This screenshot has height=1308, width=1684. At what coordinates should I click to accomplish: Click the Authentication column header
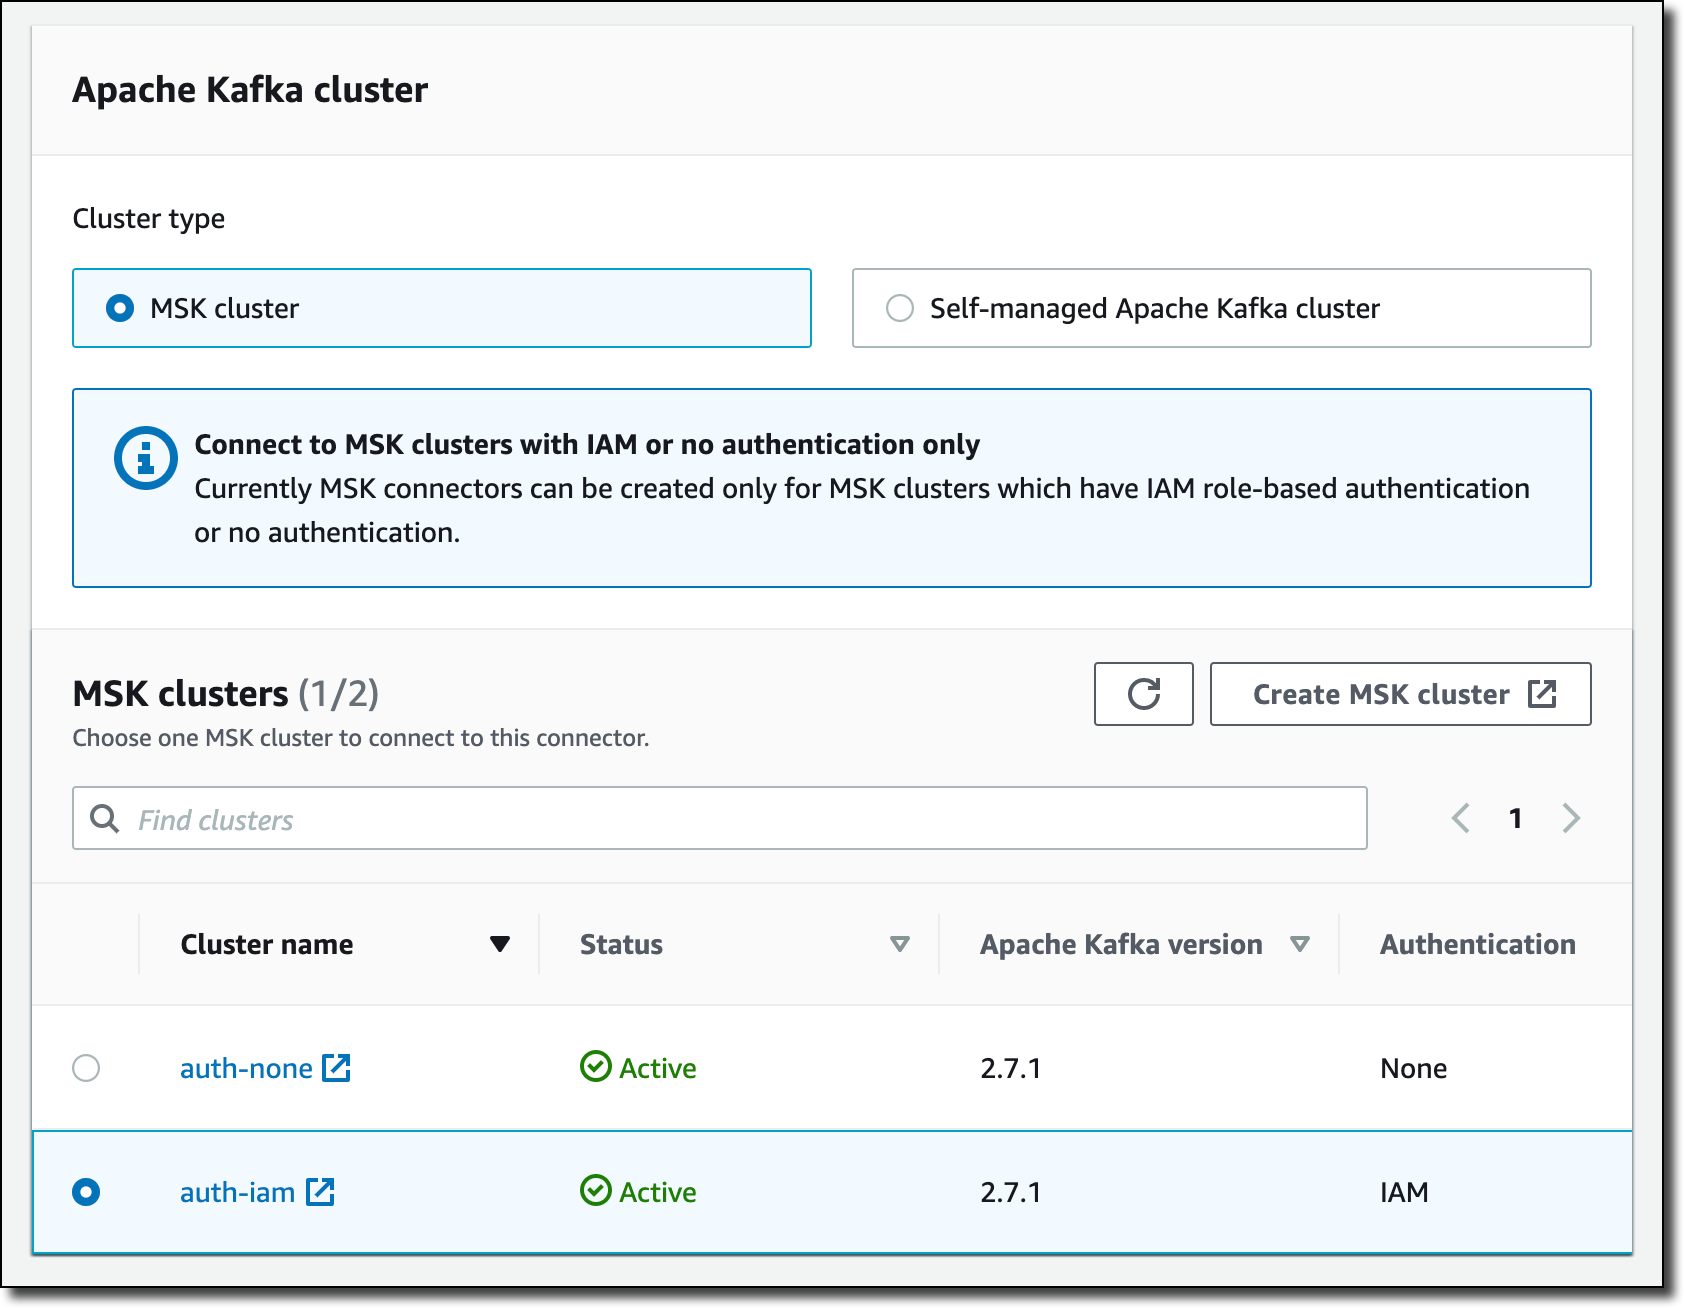(1477, 944)
